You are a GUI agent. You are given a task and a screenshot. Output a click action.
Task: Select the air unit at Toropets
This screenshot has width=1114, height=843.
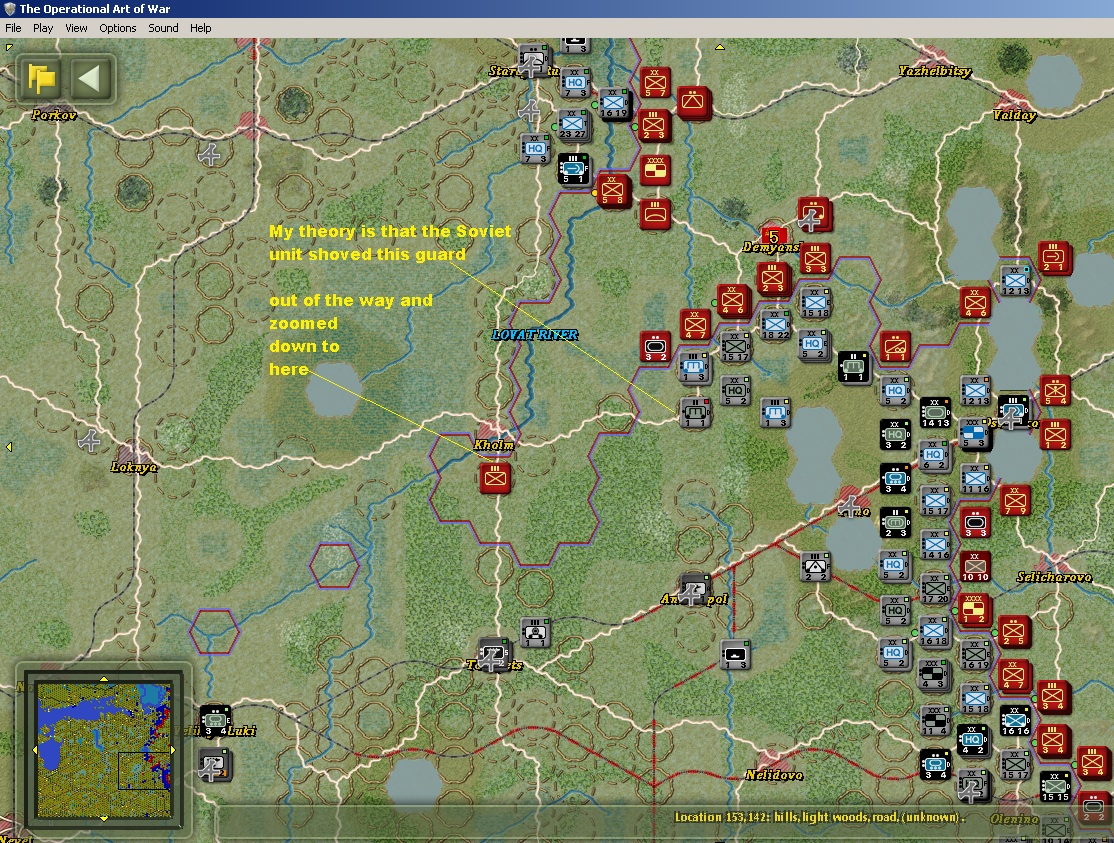click(493, 655)
